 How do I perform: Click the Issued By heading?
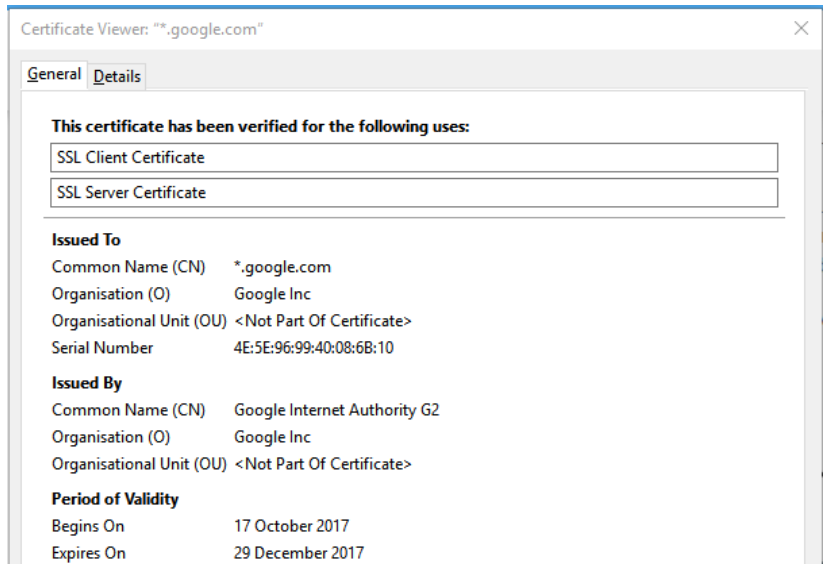click(x=87, y=383)
